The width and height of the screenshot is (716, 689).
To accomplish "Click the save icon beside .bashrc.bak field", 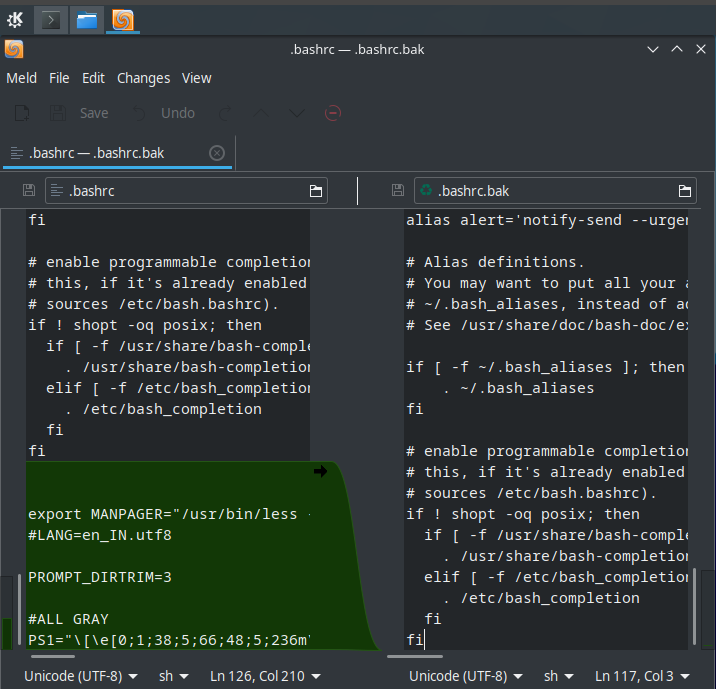I will [398, 190].
